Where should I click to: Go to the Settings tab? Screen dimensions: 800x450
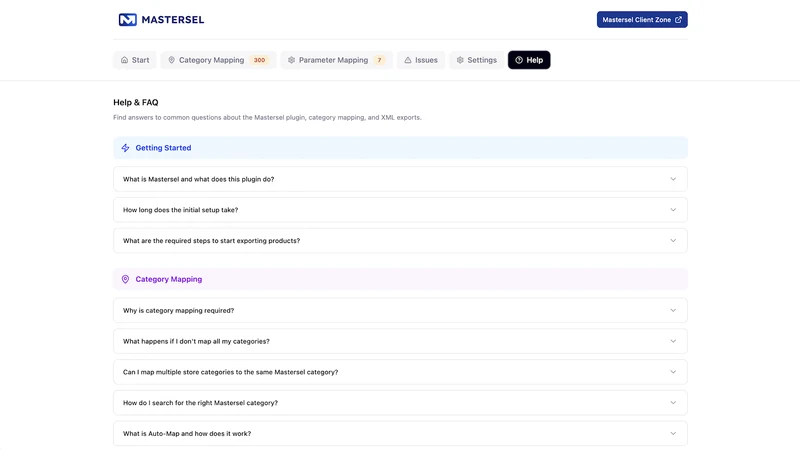click(x=477, y=60)
